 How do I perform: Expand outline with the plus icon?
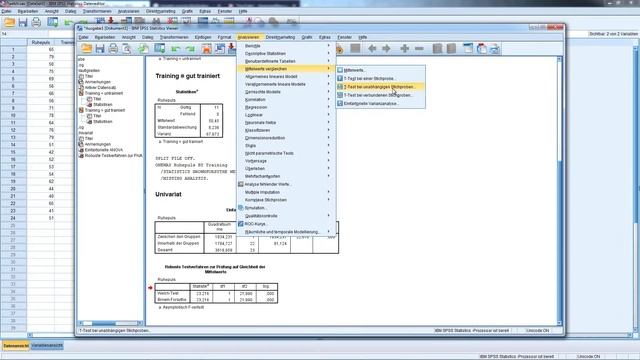click(404, 49)
